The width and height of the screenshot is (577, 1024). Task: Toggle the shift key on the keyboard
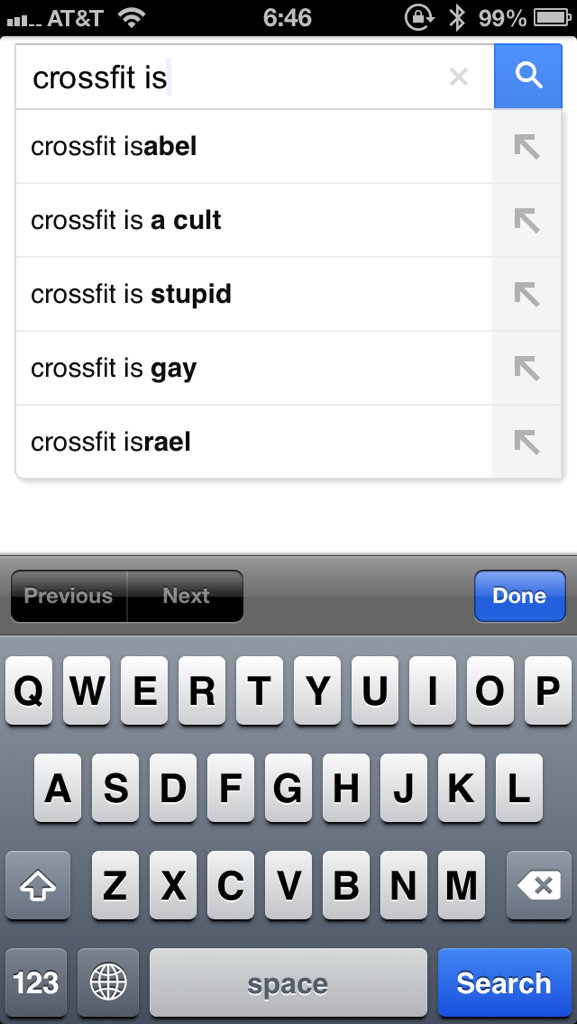(x=37, y=886)
